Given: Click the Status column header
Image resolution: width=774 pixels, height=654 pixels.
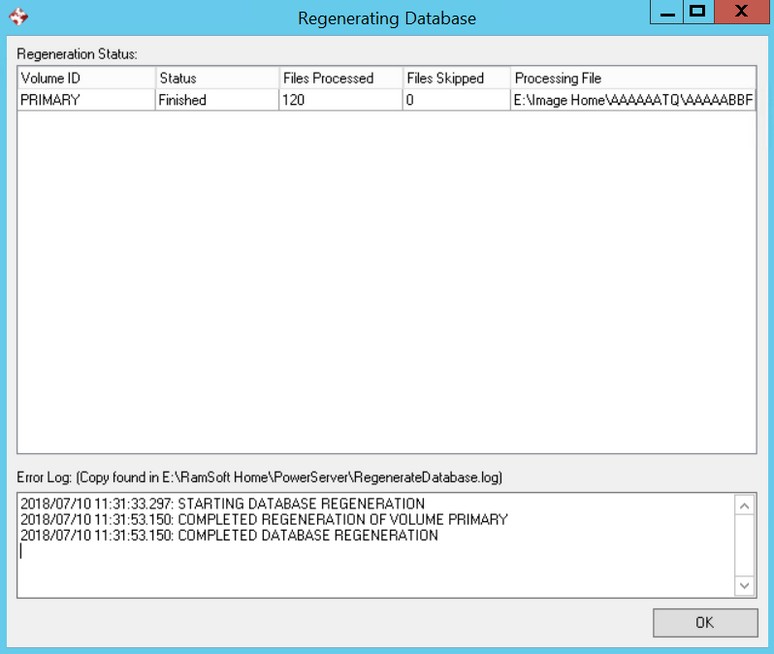Looking at the screenshot, I should tap(216, 78).
